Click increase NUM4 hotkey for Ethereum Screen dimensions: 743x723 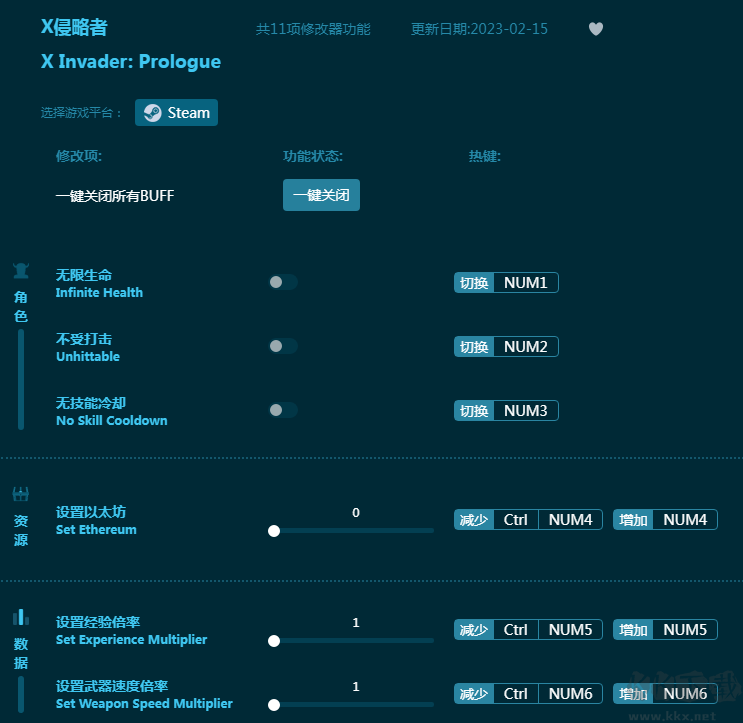click(x=665, y=520)
